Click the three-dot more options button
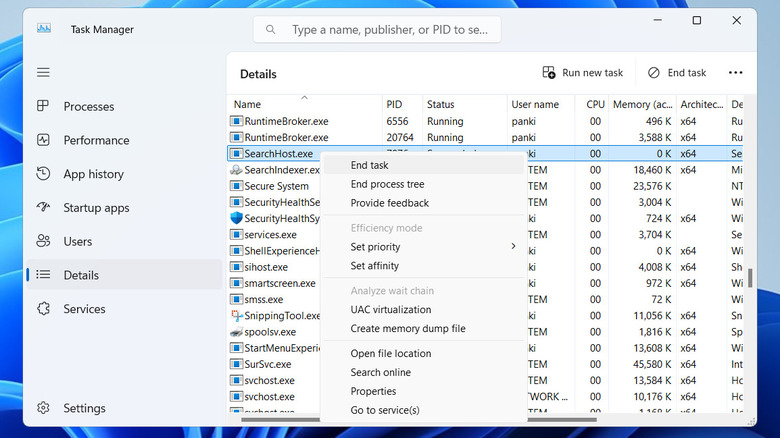This screenshot has width=780, height=438. [x=736, y=73]
